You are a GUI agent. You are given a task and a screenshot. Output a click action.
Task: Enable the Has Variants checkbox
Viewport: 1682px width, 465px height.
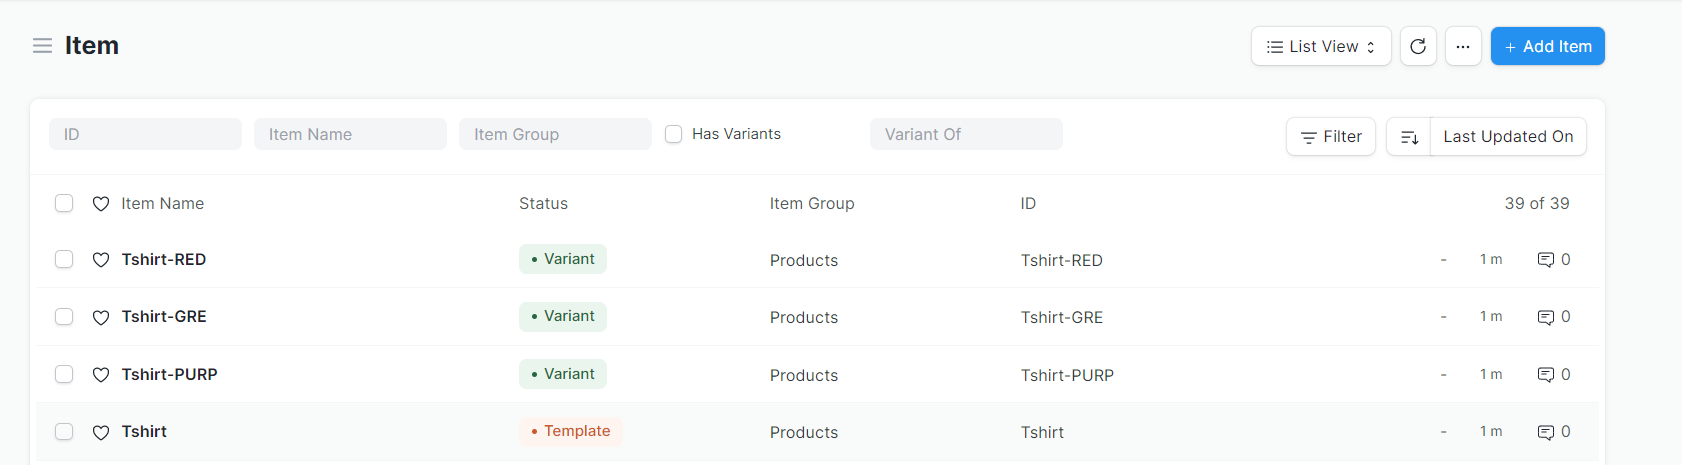[674, 134]
